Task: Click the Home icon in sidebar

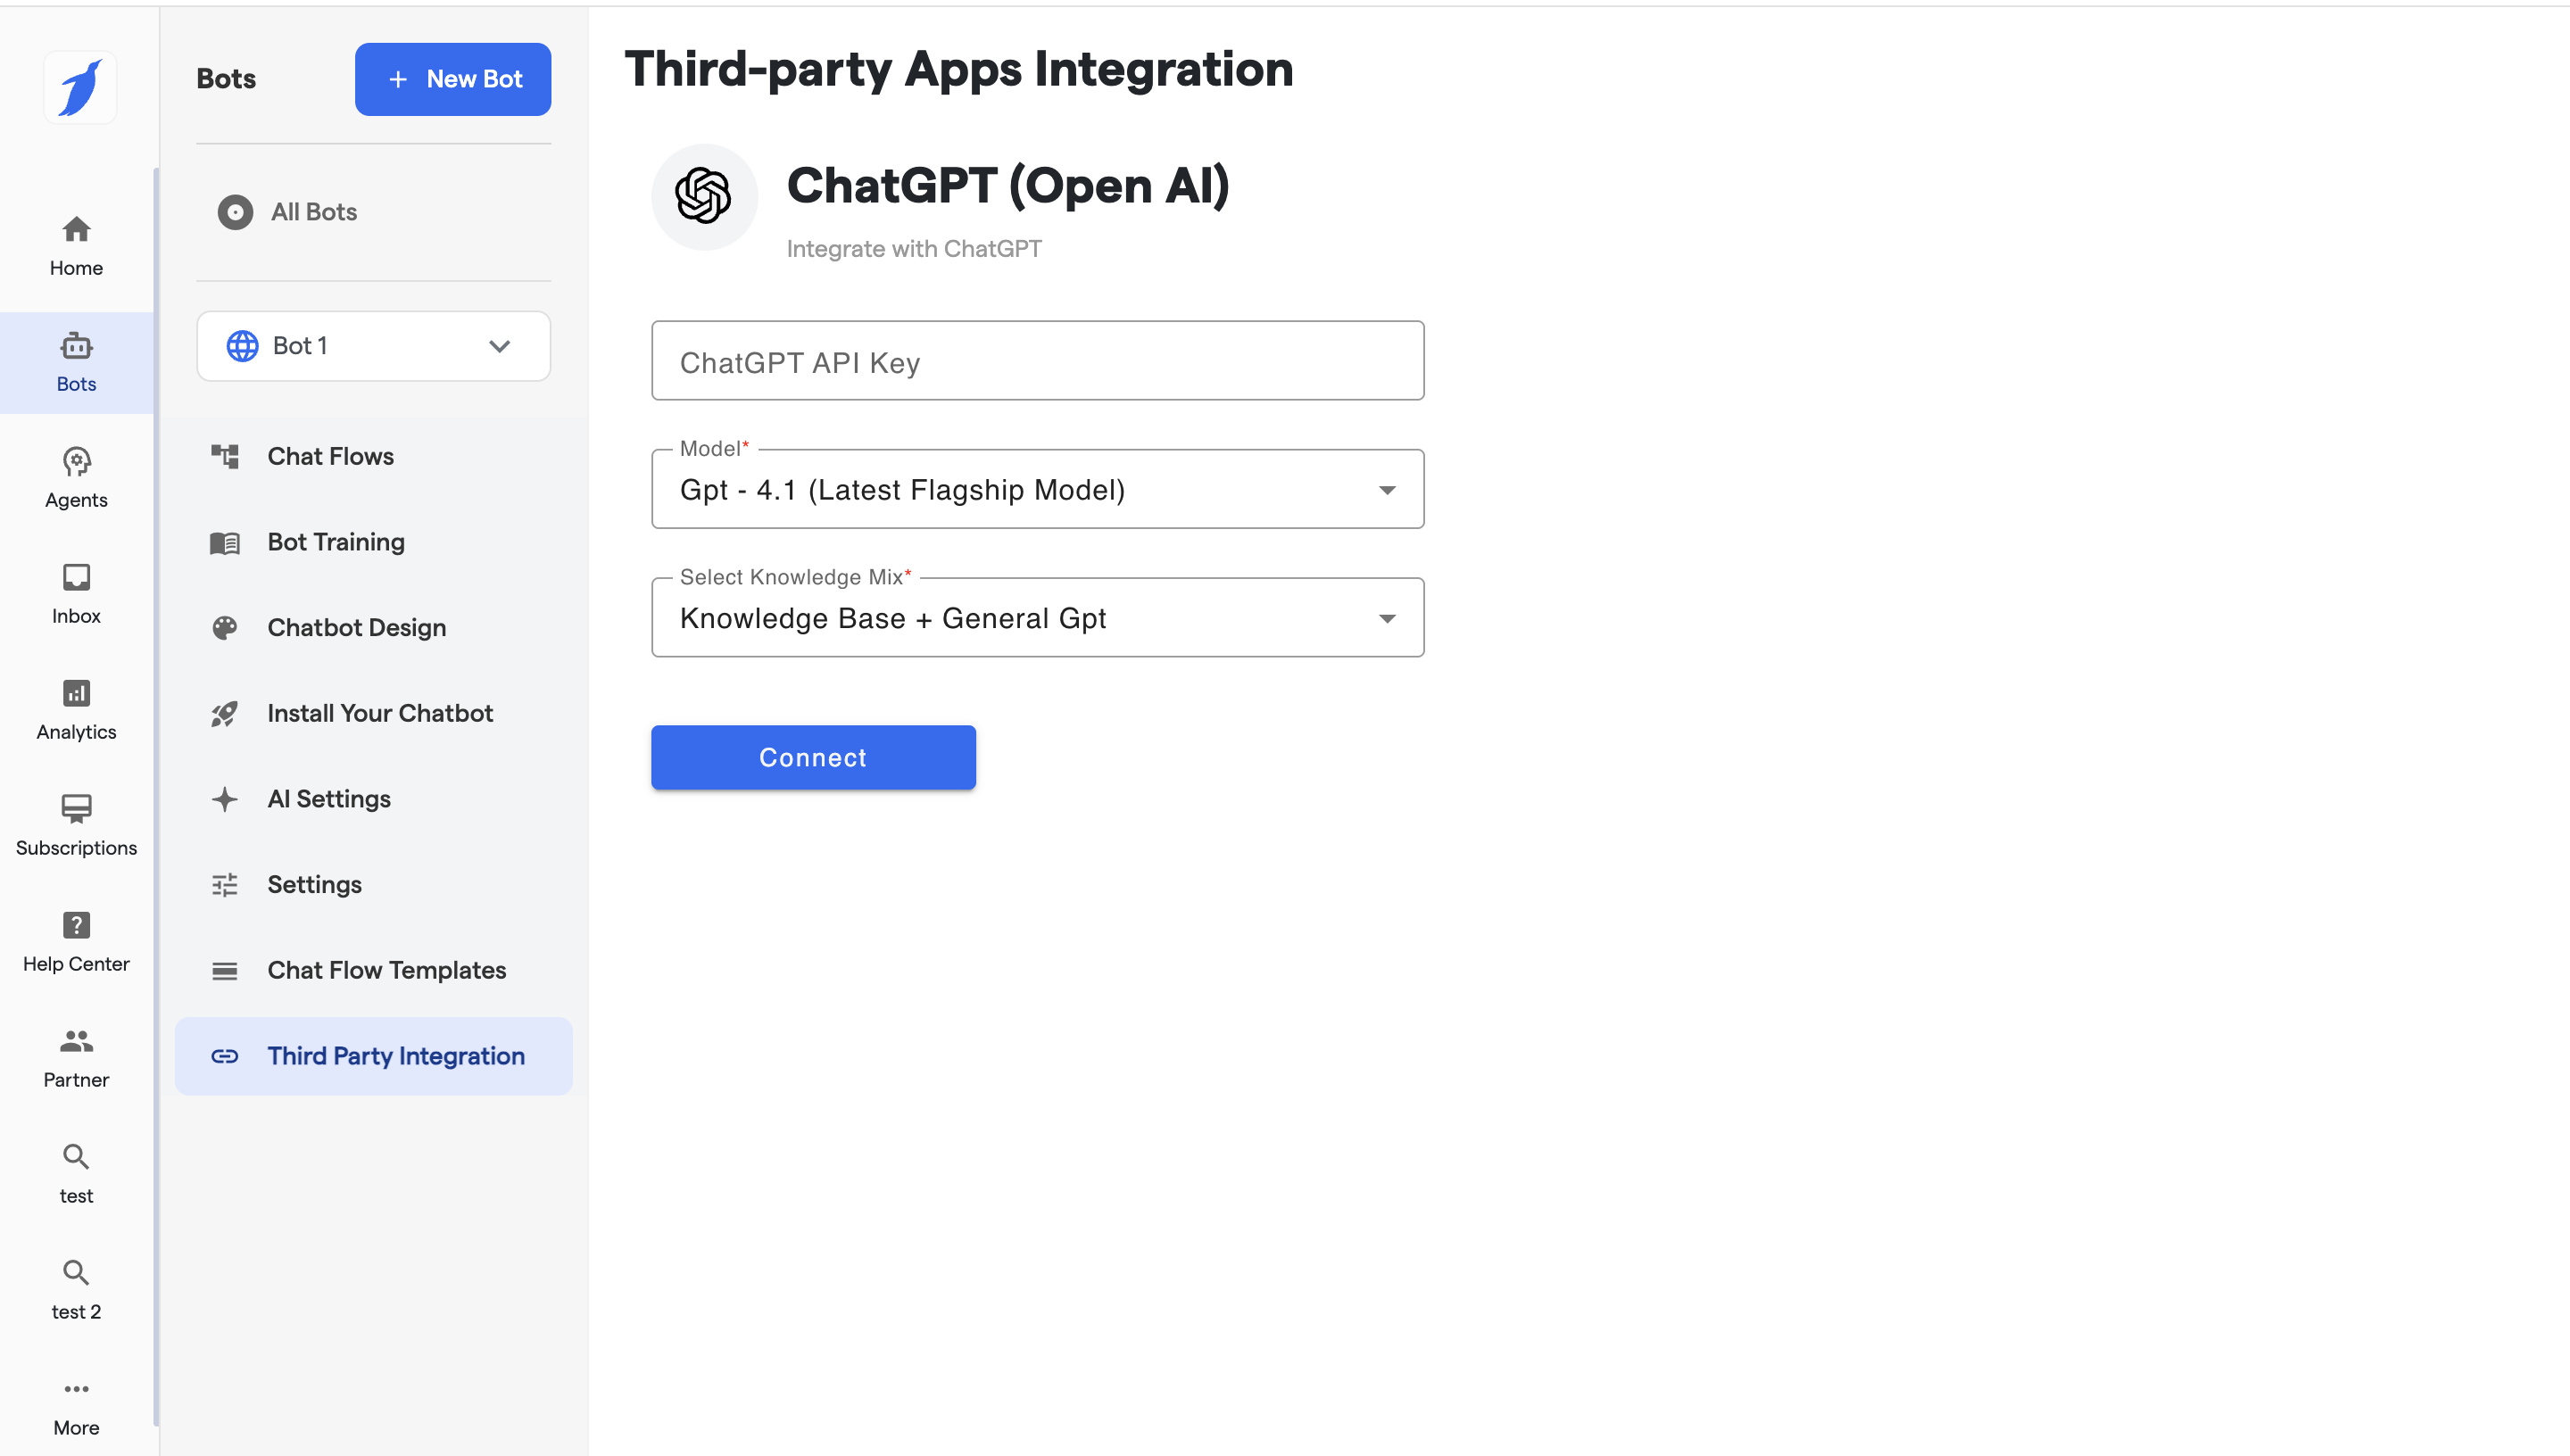Action: coord(76,229)
